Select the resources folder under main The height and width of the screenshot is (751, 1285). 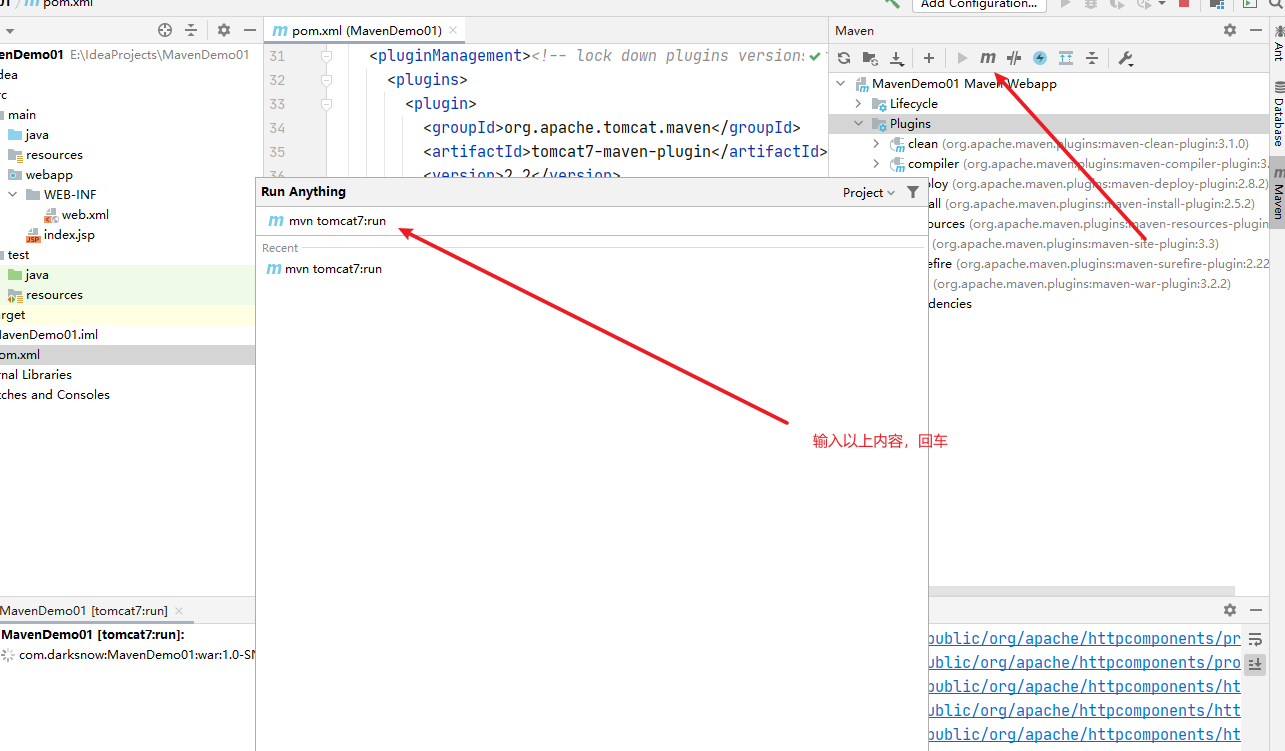coord(45,155)
